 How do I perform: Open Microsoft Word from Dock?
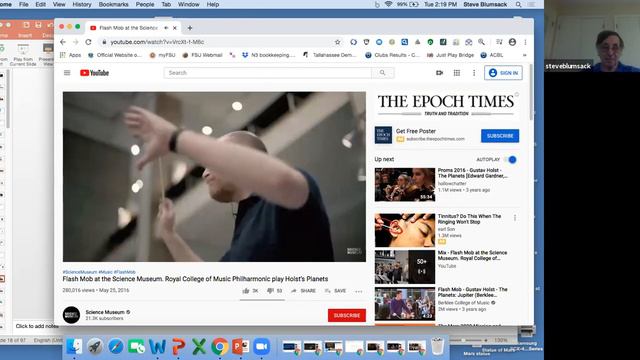coord(158,347)
